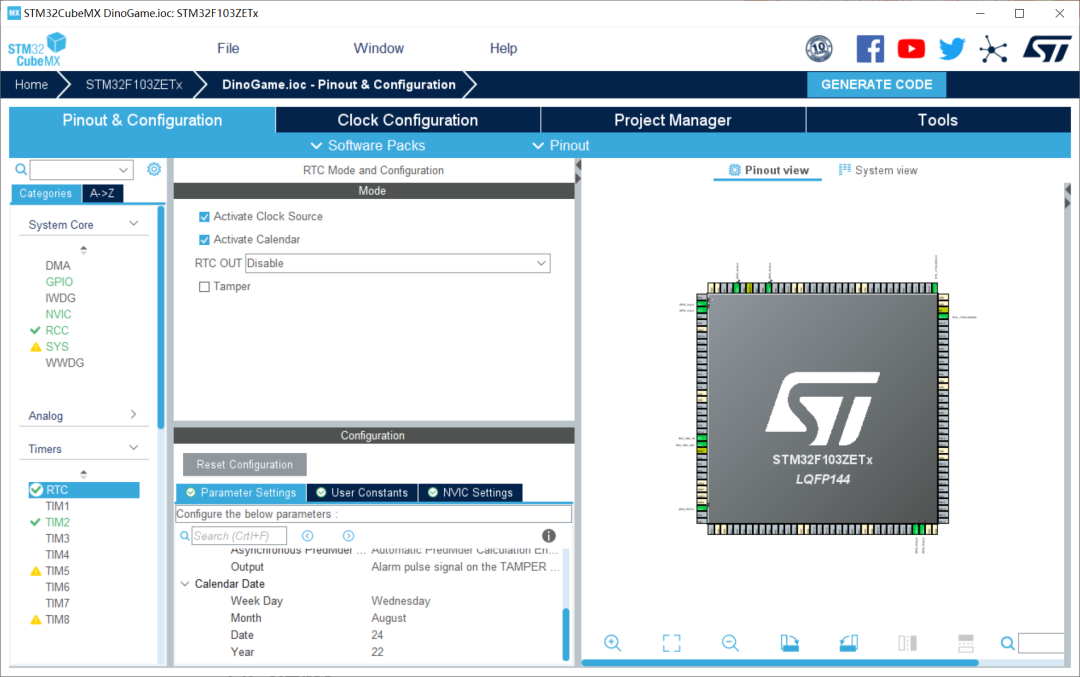Open the categories settings gear icon
This screenshot has height=677, width=1080.
click(x=154, y=170)
